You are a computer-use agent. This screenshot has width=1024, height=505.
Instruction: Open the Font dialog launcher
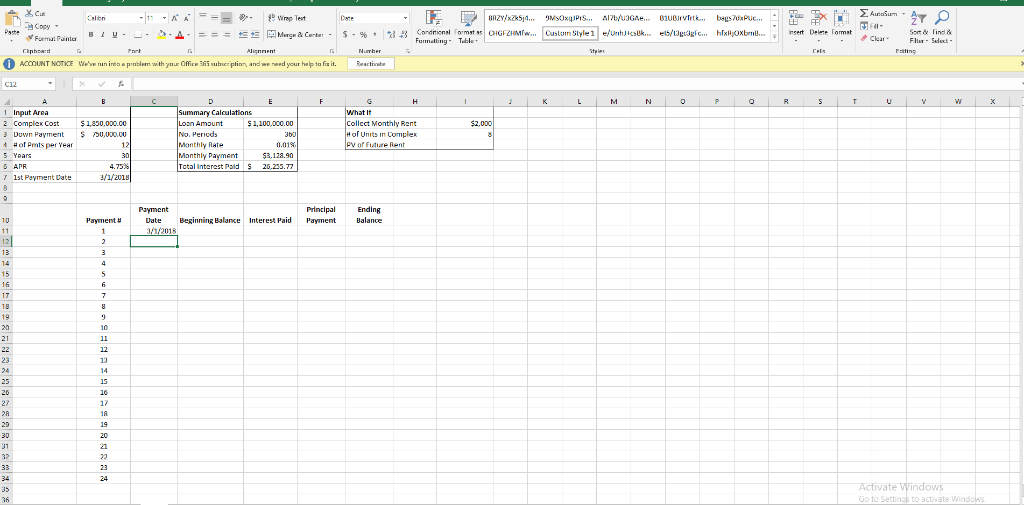(191, 49)
